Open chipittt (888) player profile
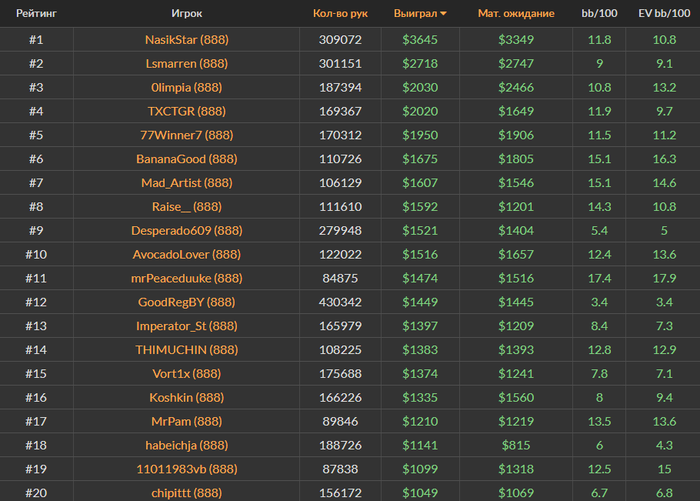 [187, 493]
